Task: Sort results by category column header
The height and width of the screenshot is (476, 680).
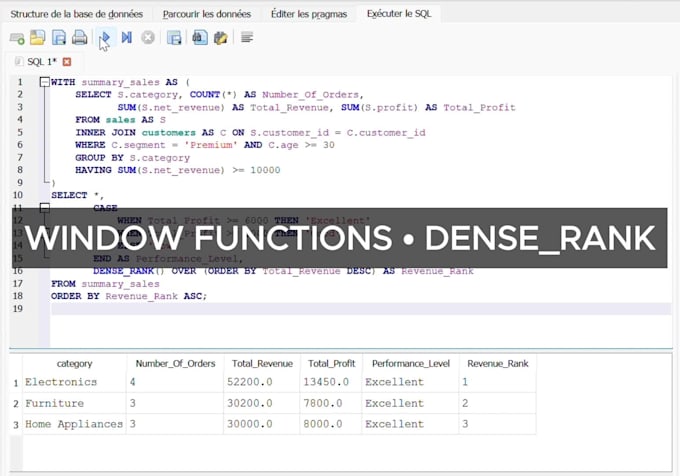Action: pos(74,364)
